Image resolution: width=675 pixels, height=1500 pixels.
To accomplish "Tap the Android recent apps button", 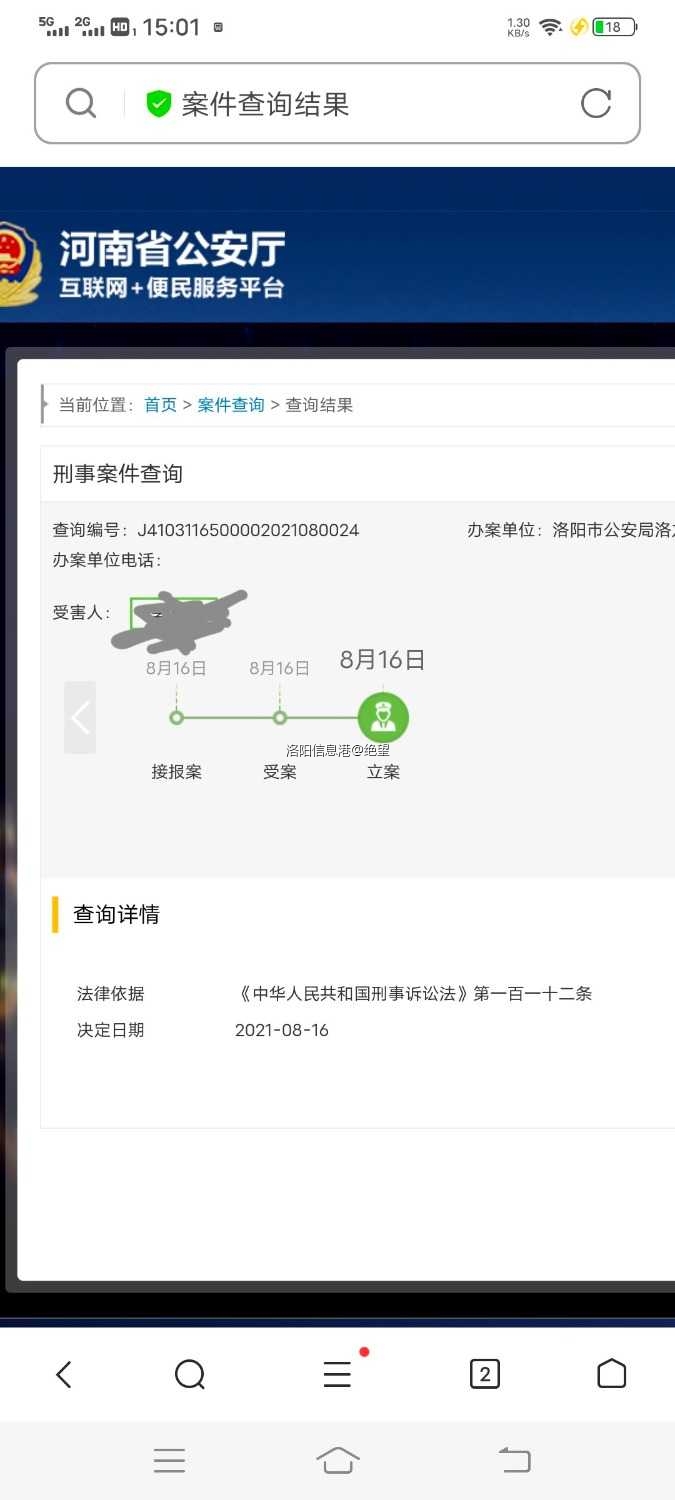I will point(169,1461).
